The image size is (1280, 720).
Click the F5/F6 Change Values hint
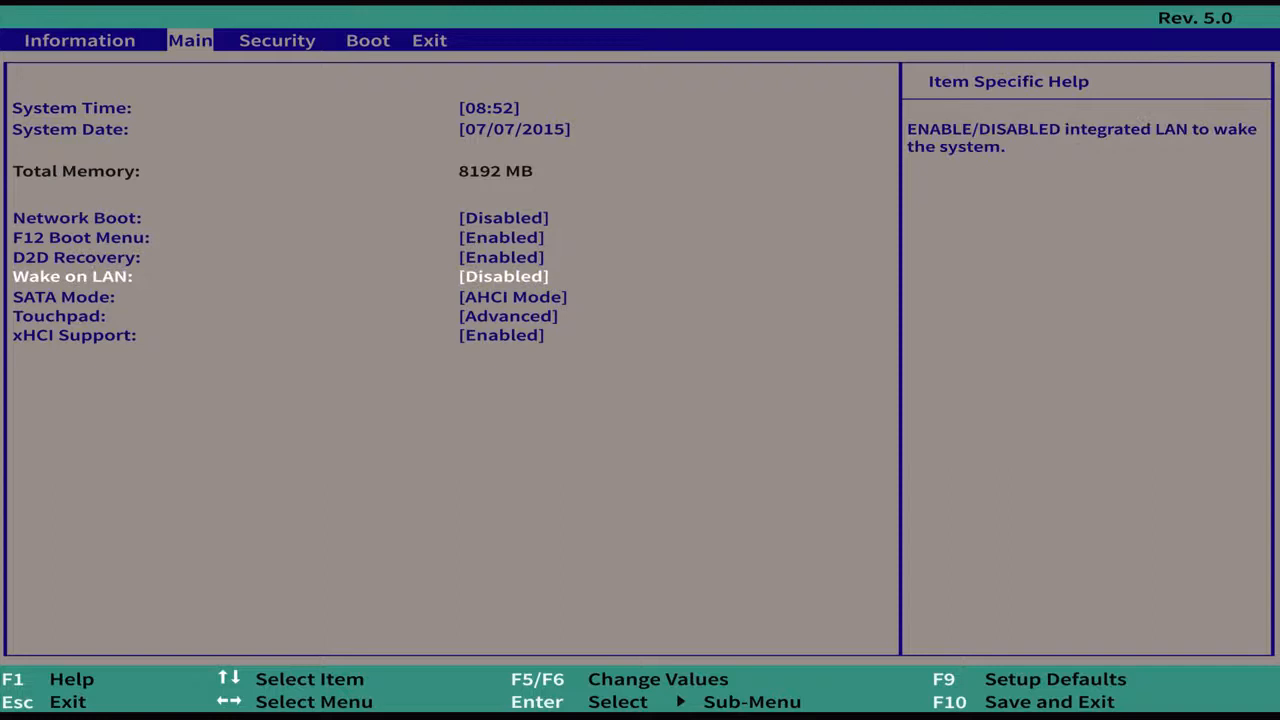(620, 679)
